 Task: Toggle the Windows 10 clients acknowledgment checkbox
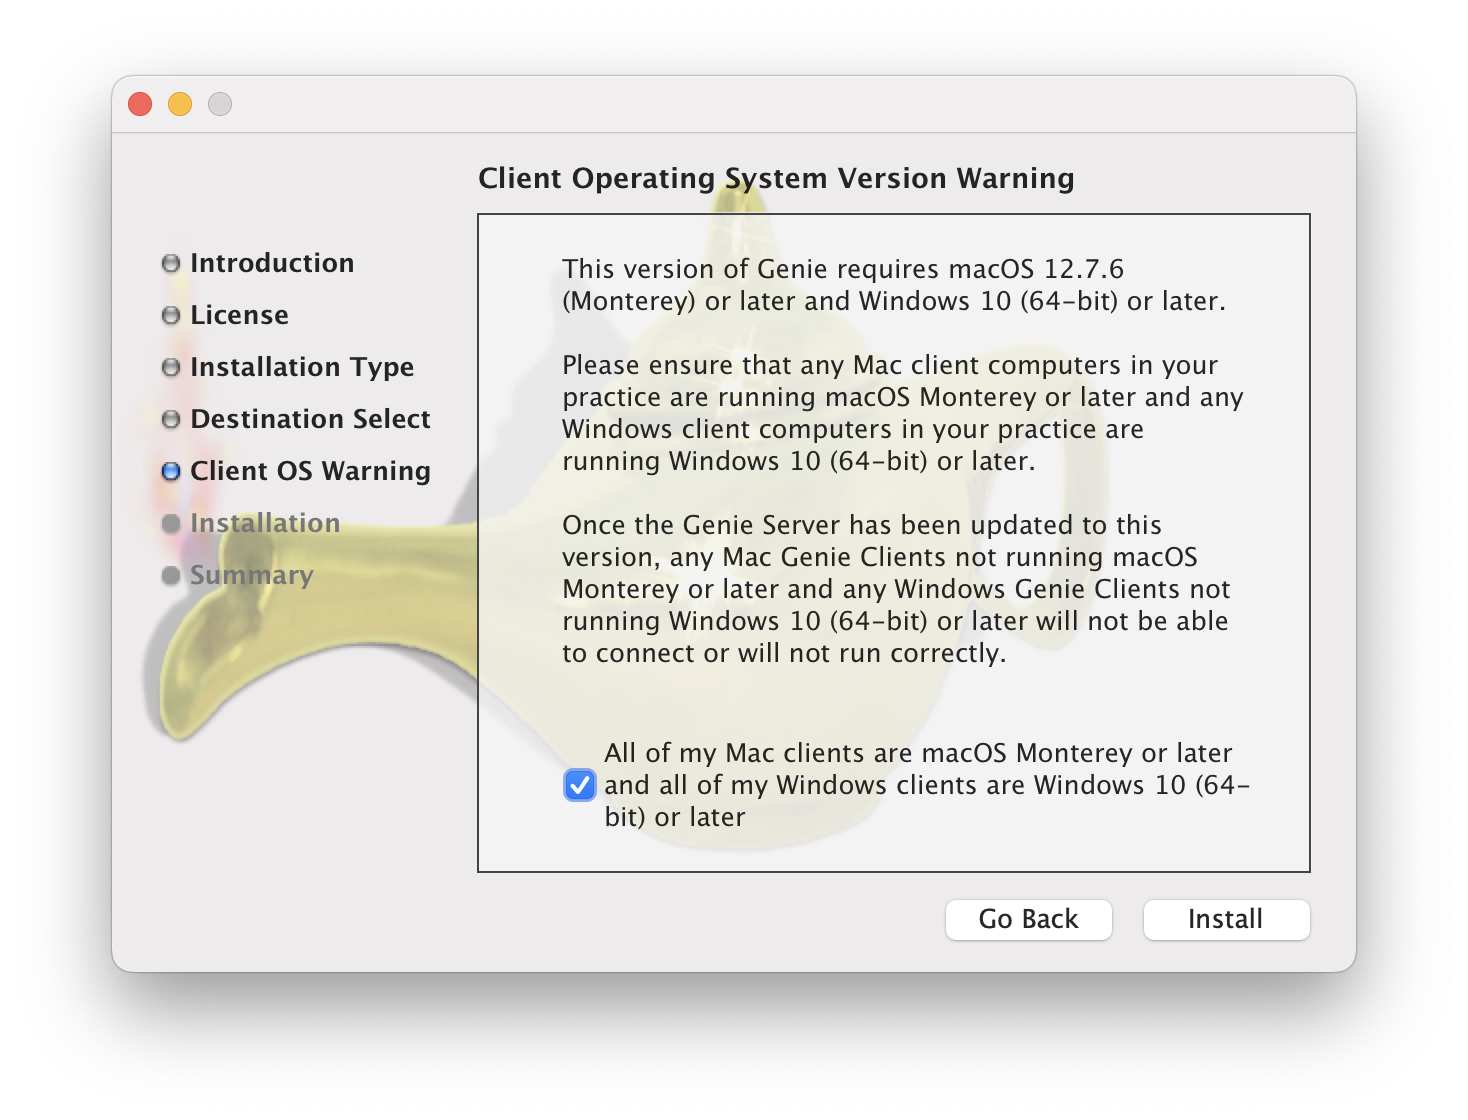pos(580,786)
